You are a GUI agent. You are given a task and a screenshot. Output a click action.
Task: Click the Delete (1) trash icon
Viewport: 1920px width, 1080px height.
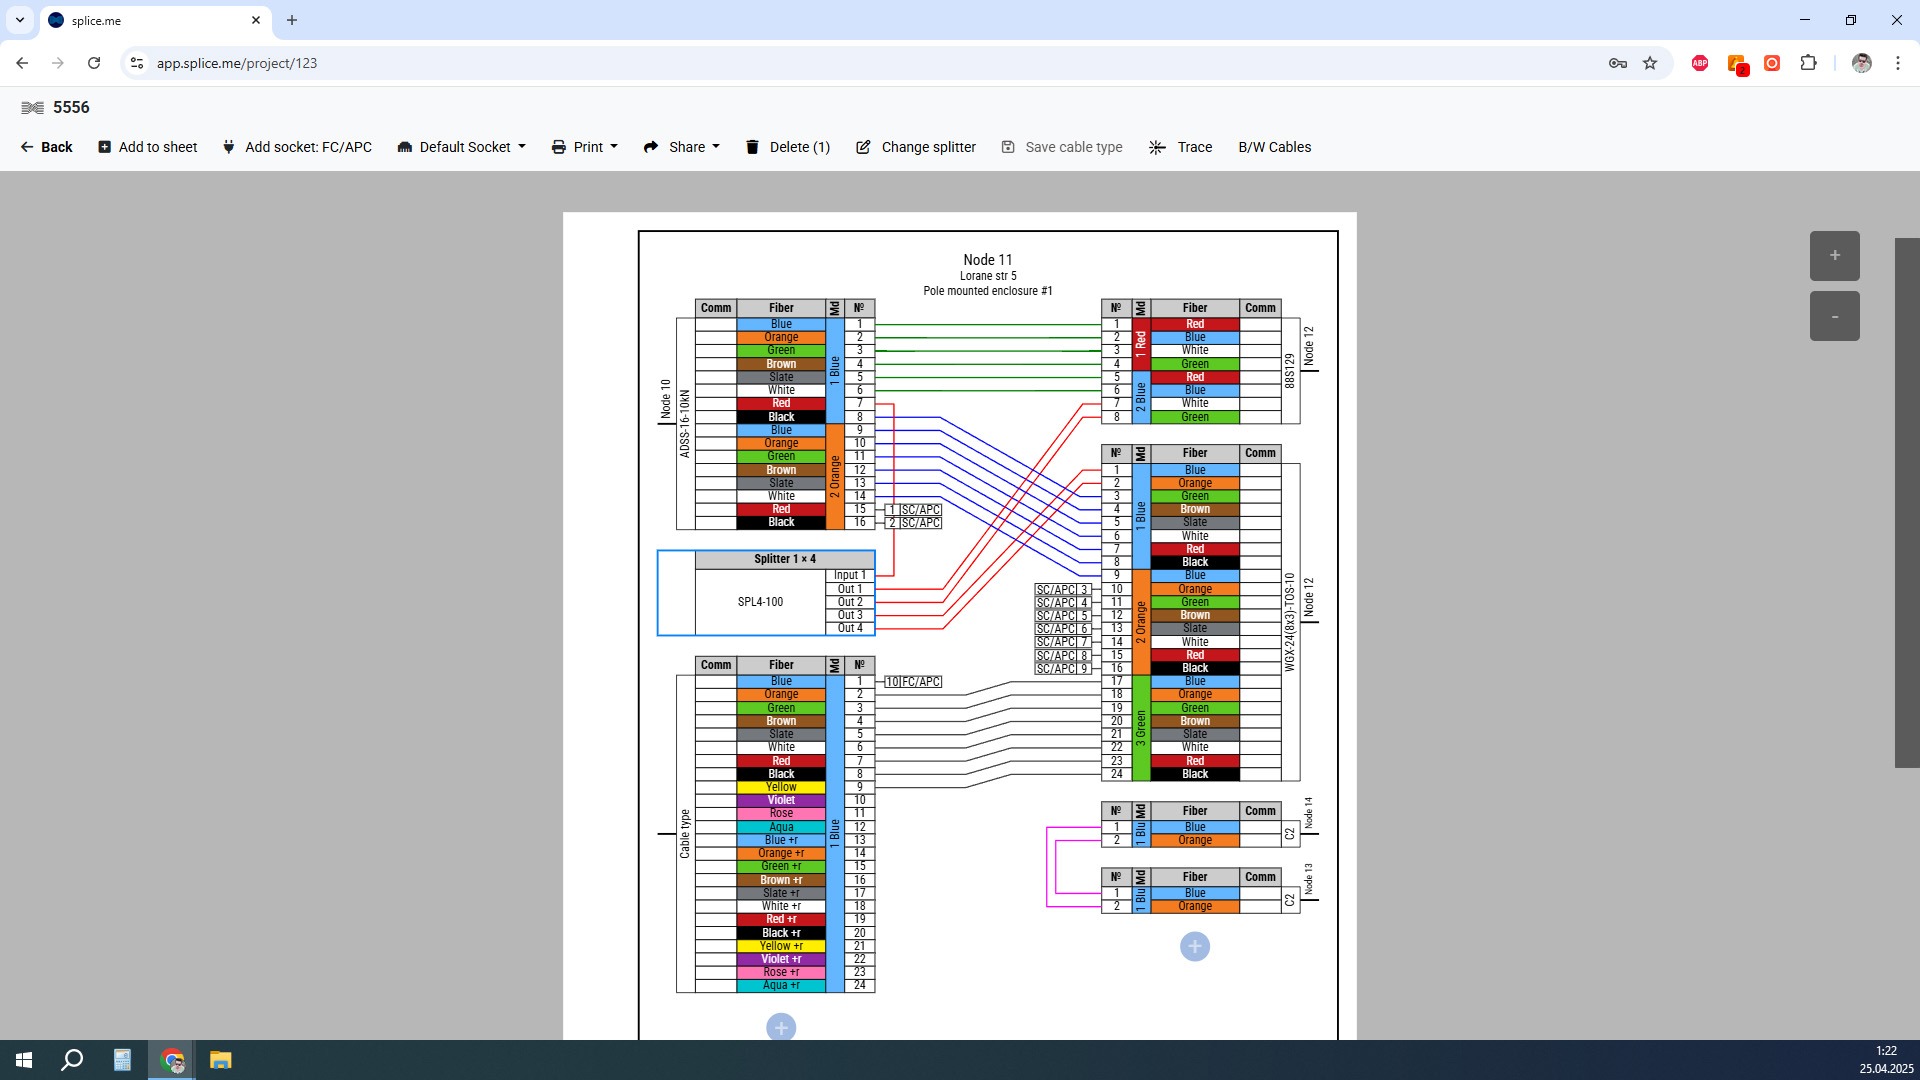click(752, 147)
